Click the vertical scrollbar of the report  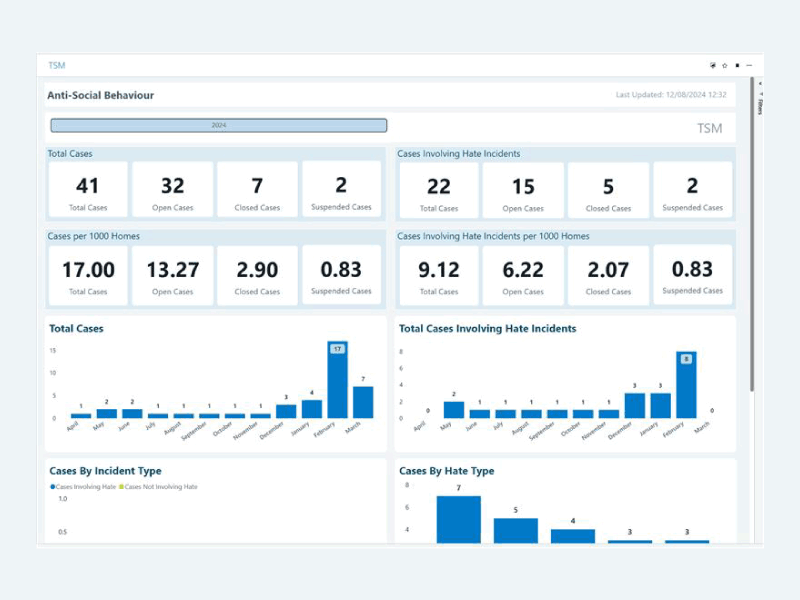[752, 250]
